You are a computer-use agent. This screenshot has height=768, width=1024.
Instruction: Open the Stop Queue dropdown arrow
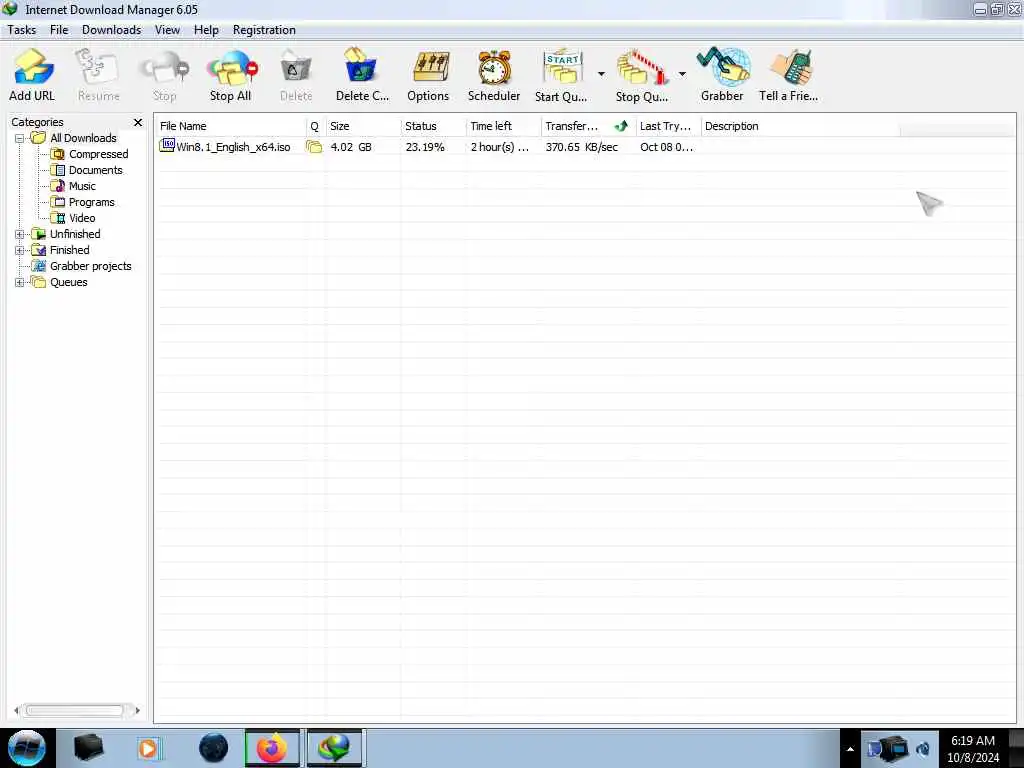click(682, 74)
